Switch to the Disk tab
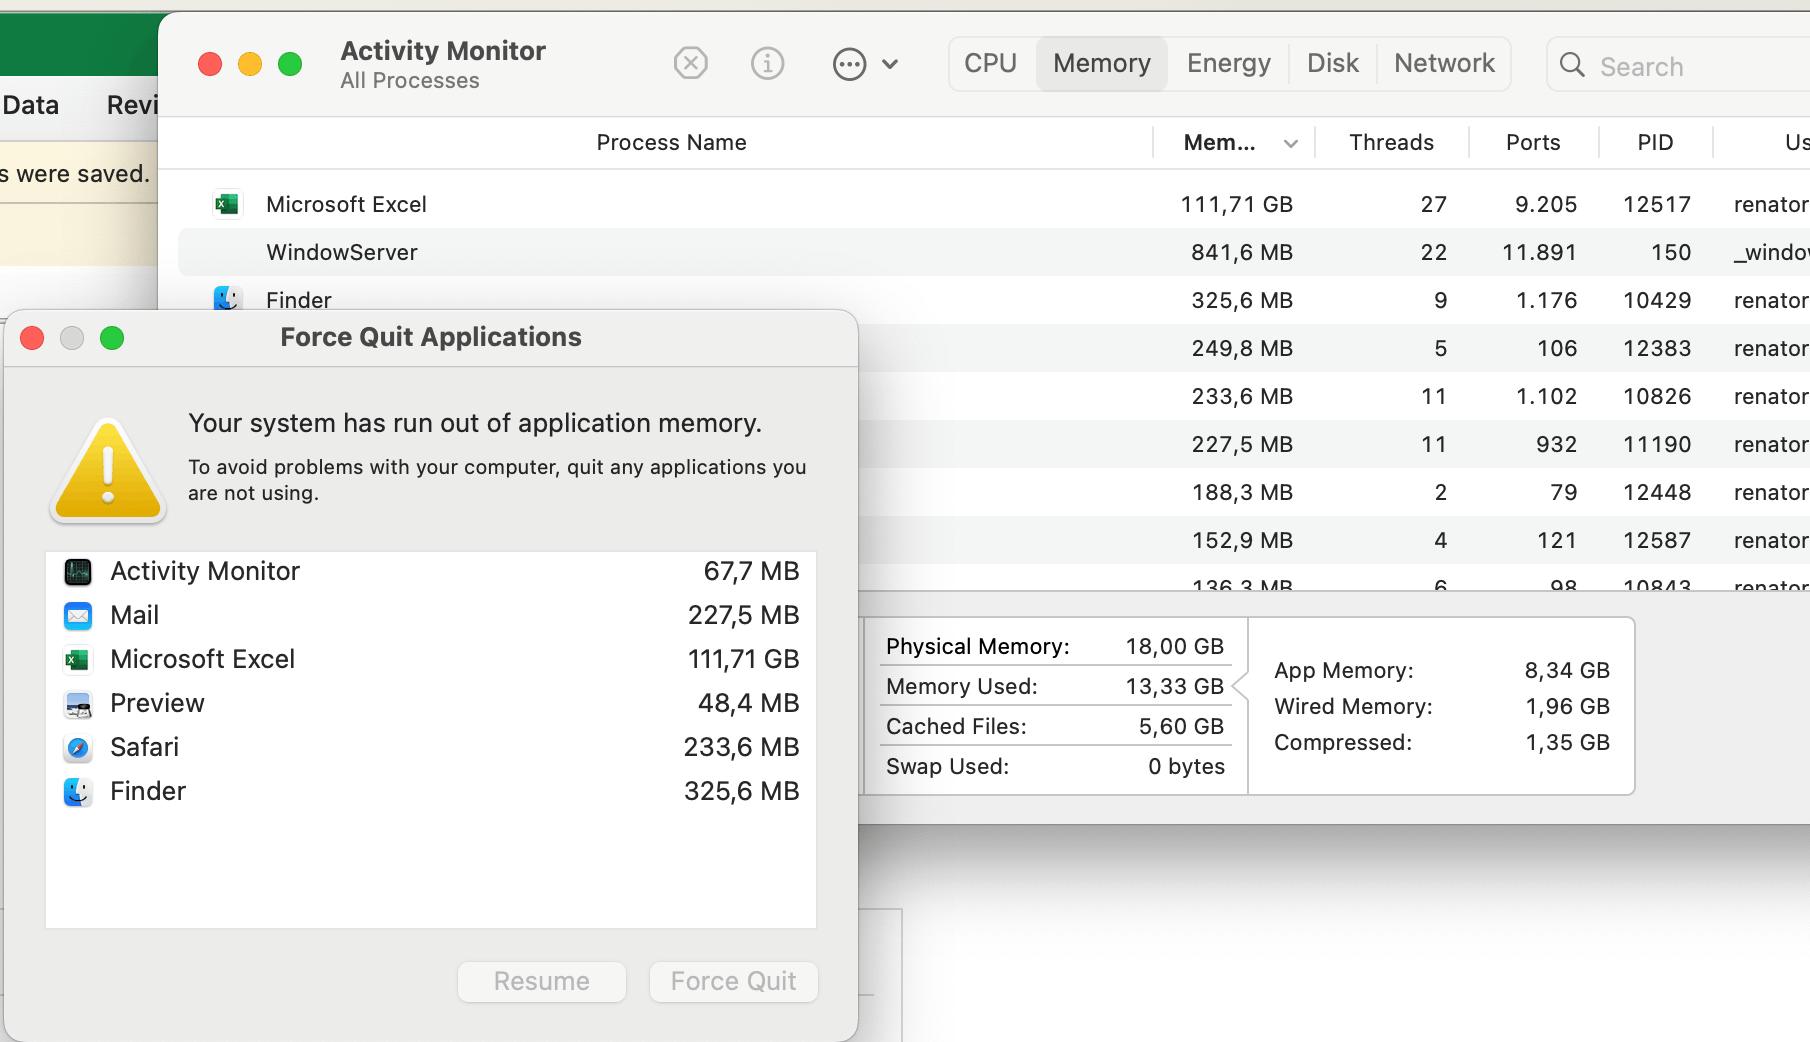1810x1042 pixels. click(1333, 64)
